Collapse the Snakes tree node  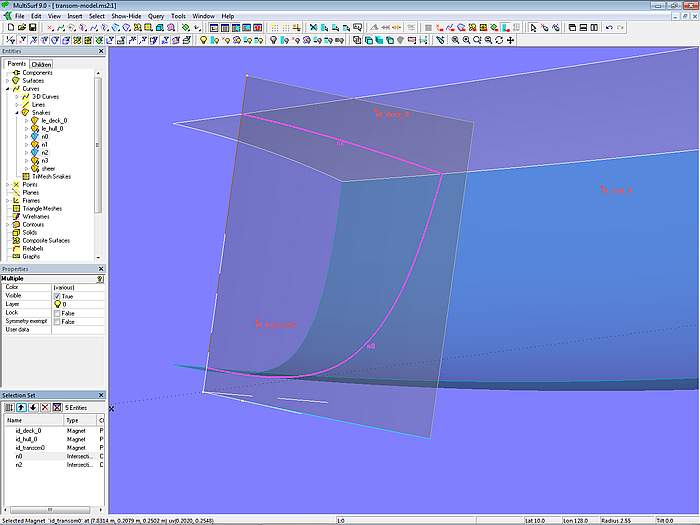[16, 112]
